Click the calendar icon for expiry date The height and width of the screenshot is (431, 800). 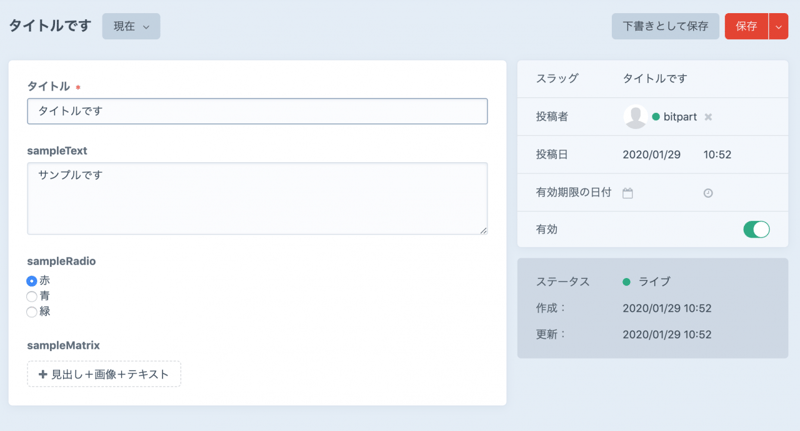tap(628, 193)
